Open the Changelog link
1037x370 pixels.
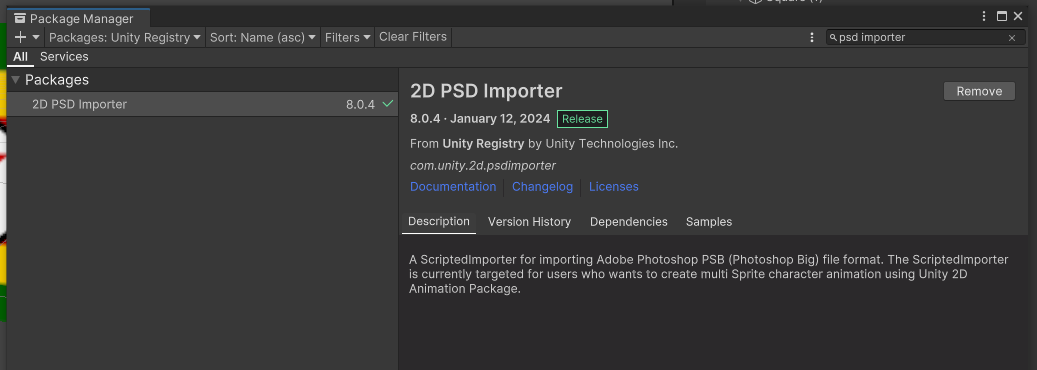(542, 187)
